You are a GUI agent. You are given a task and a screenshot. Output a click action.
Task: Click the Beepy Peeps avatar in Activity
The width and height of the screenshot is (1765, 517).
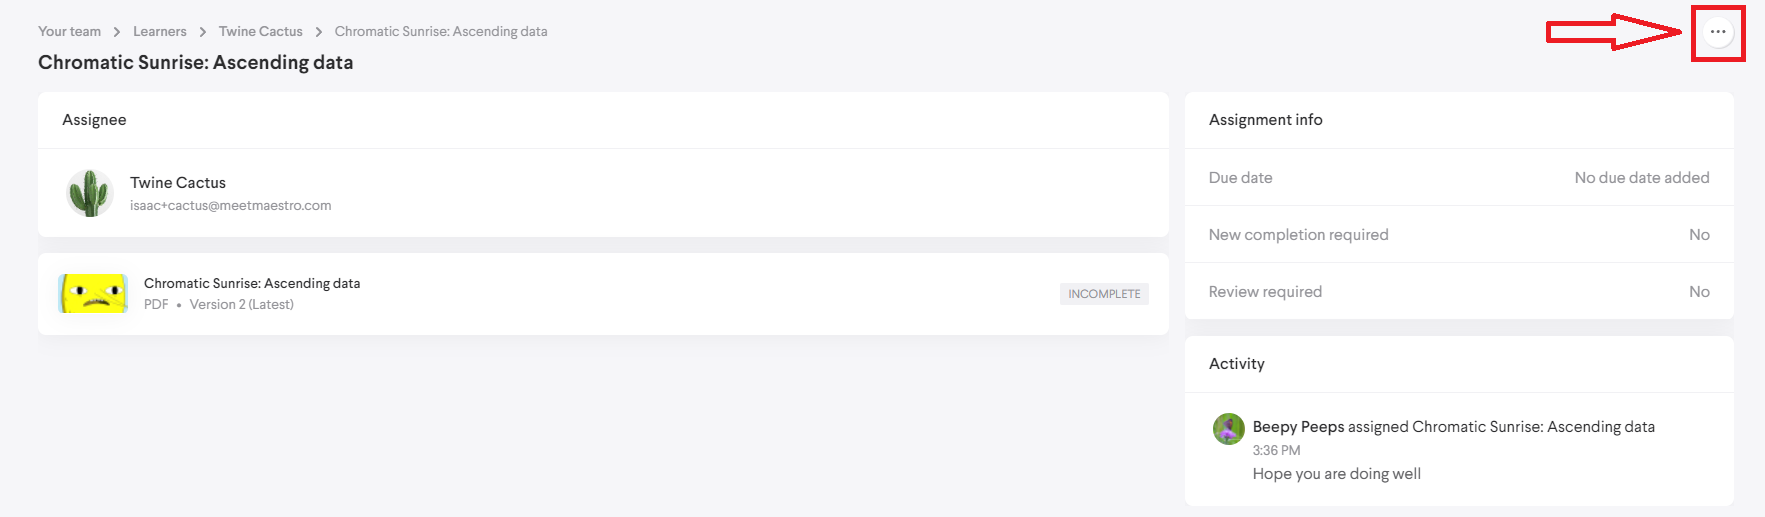coord(1228,429)
